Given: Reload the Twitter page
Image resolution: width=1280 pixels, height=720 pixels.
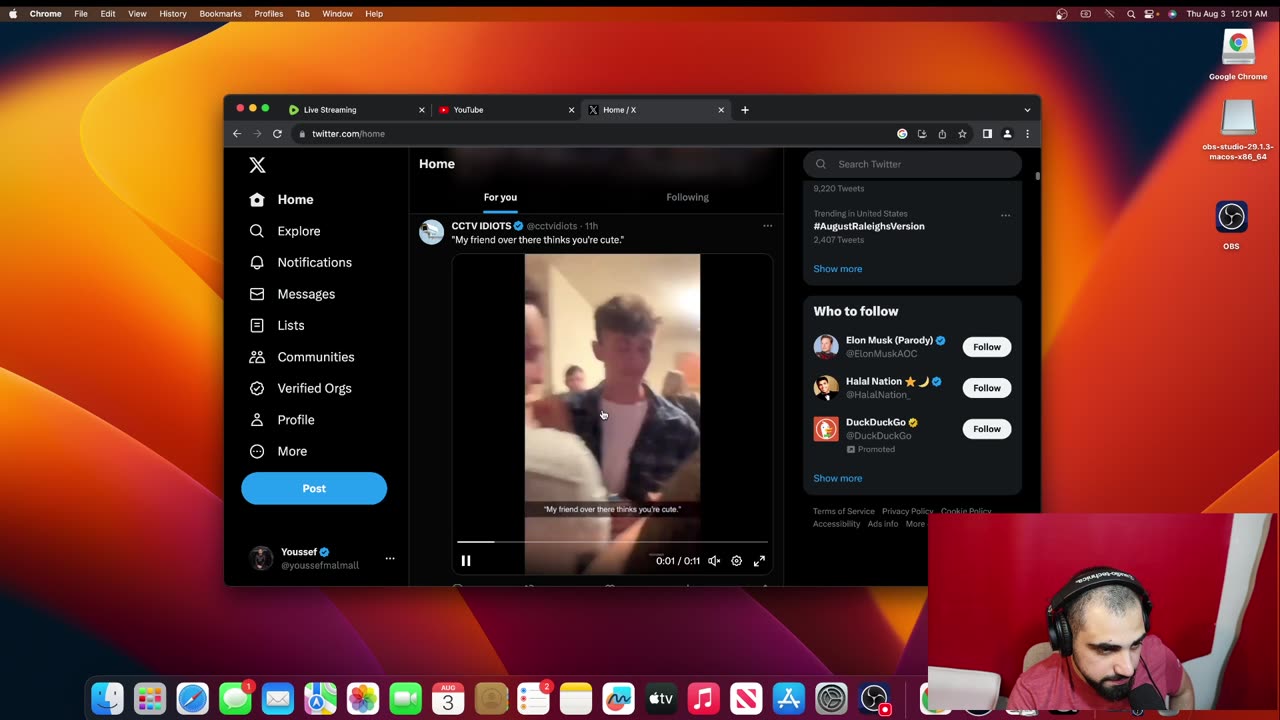Looking at the screenshot, I should (277, 134).
